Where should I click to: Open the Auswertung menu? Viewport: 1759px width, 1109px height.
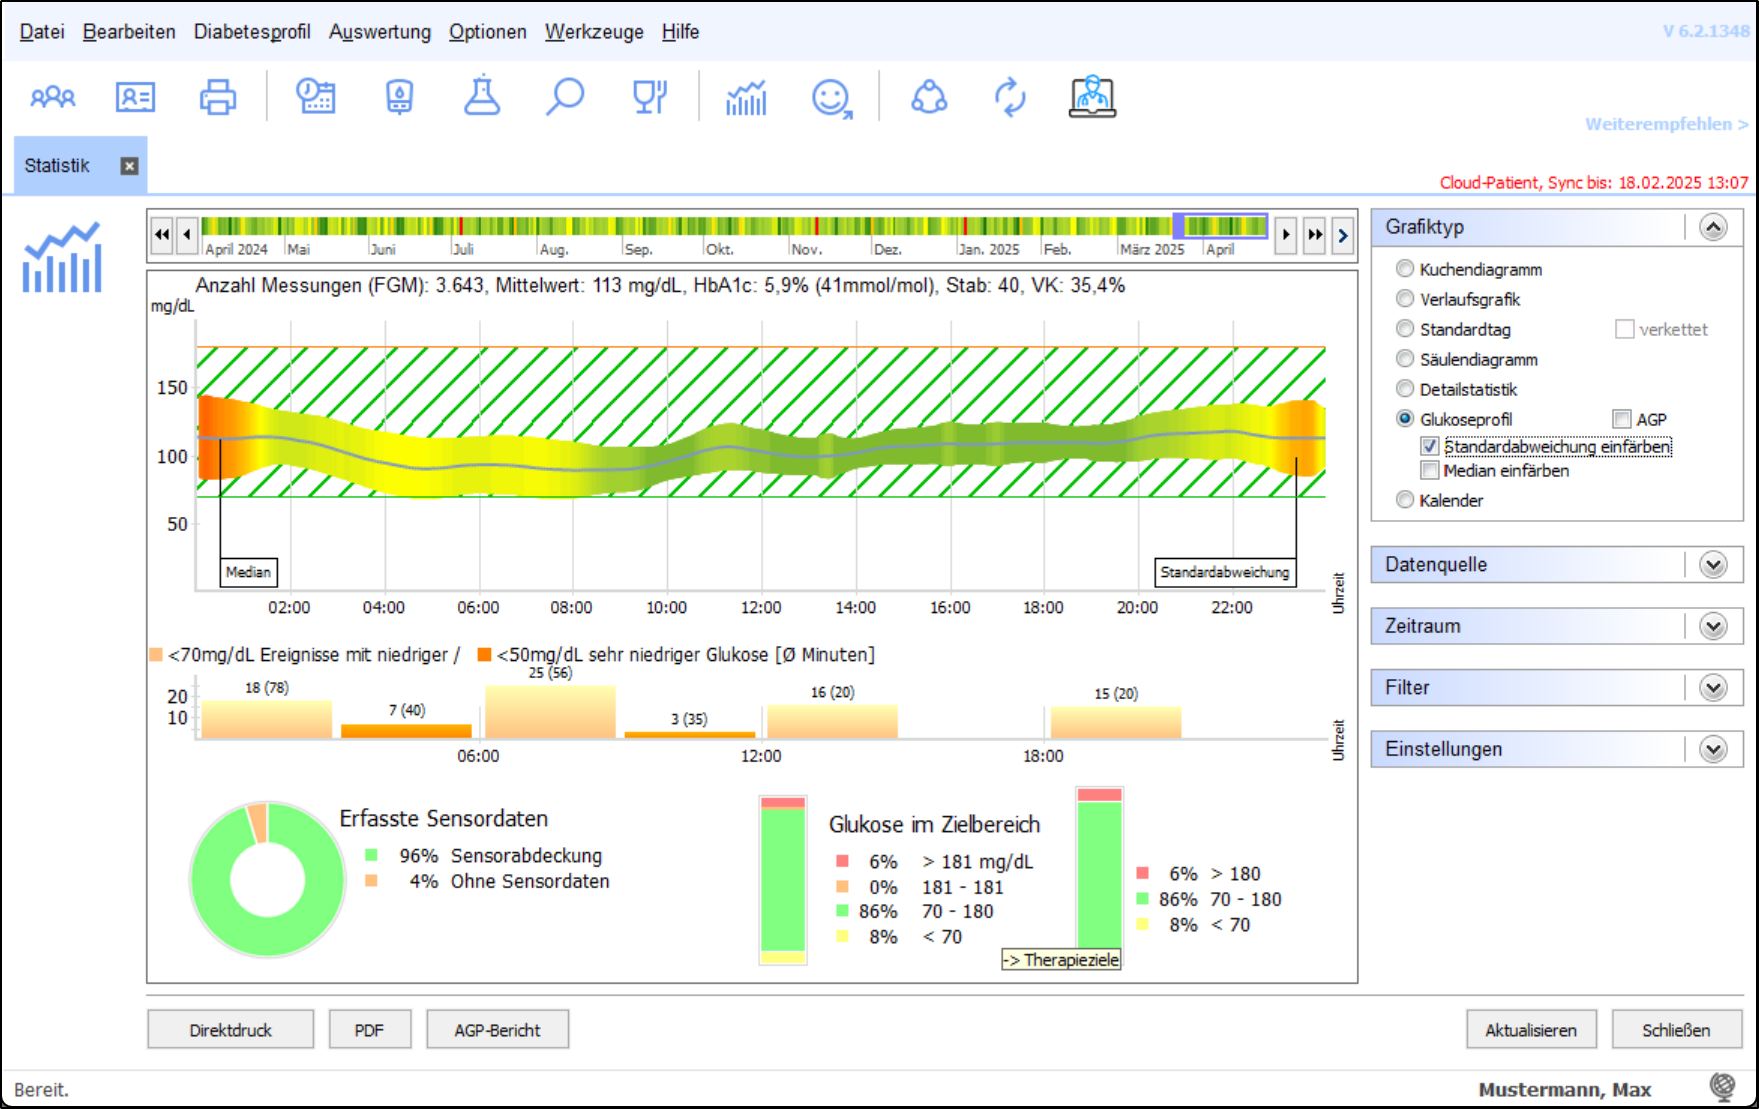point(380,32)
